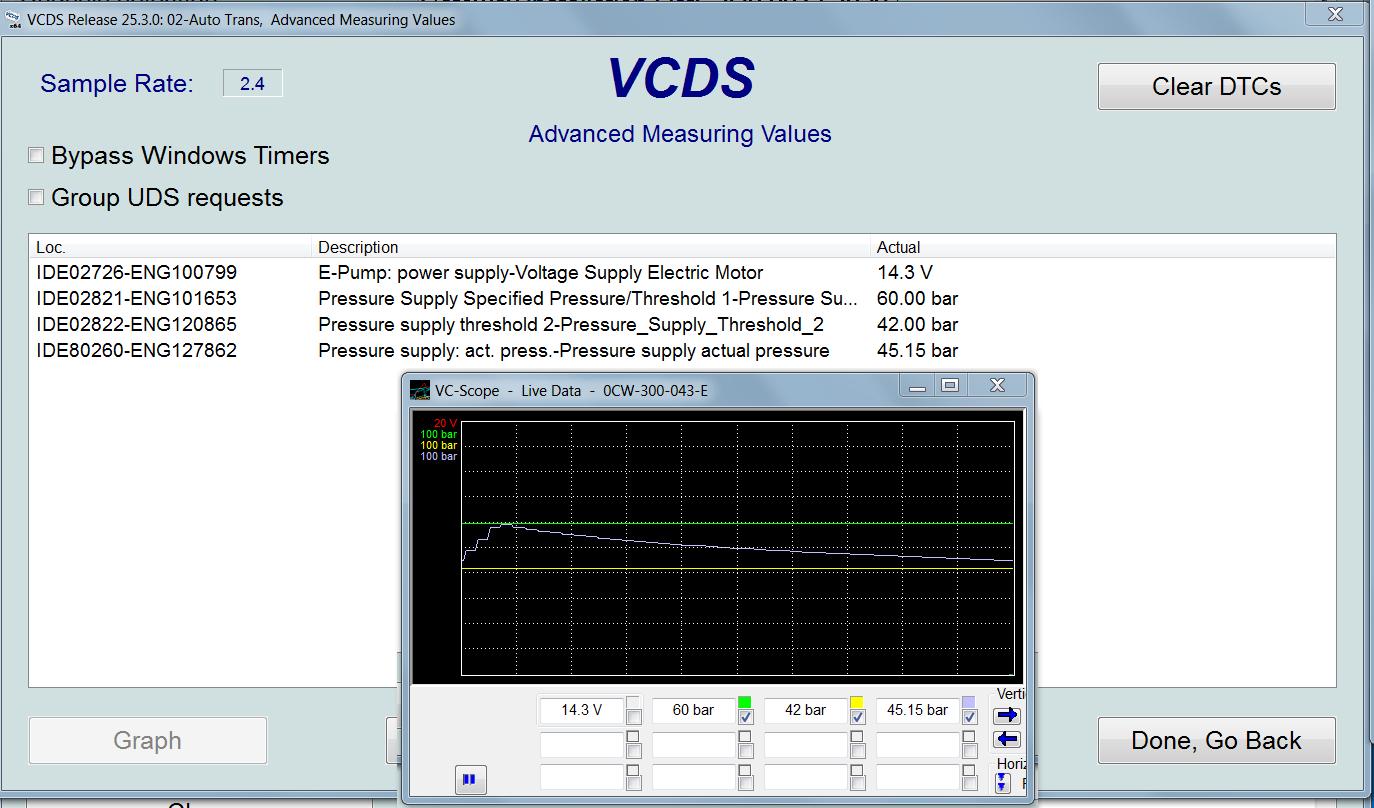Click the 60.00 bar actual value cell
The width and height of the screenshot is (1374, 808).
917,298
